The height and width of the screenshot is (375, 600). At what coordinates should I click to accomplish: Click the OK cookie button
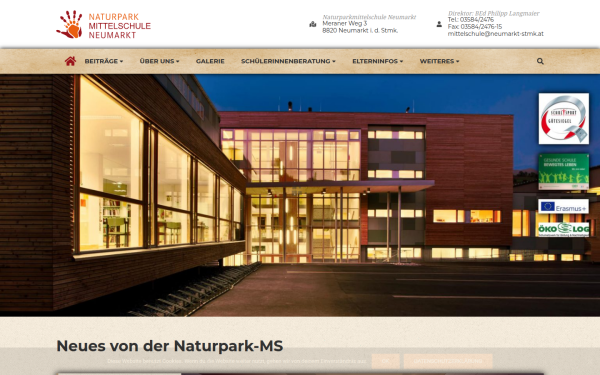pos(385,361)
